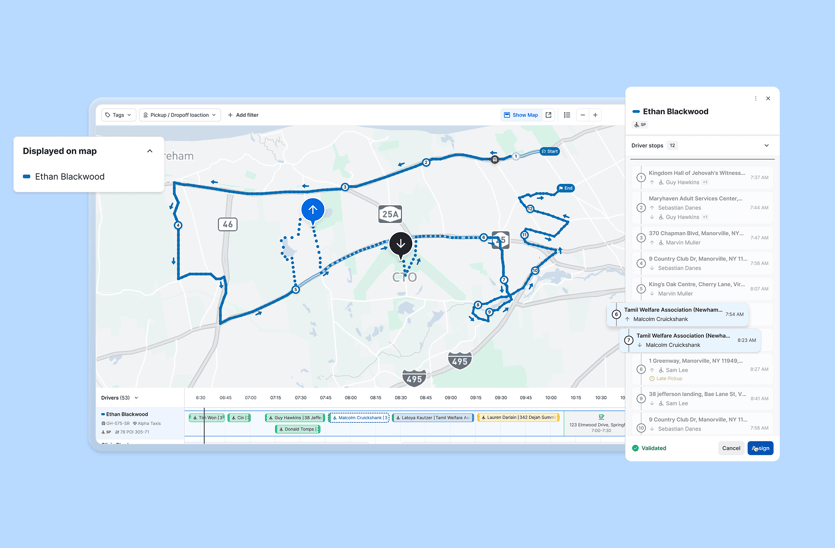Select the Malcolm Cruickshank timeline block
835x548 pixels.
[x=359, y=418]
